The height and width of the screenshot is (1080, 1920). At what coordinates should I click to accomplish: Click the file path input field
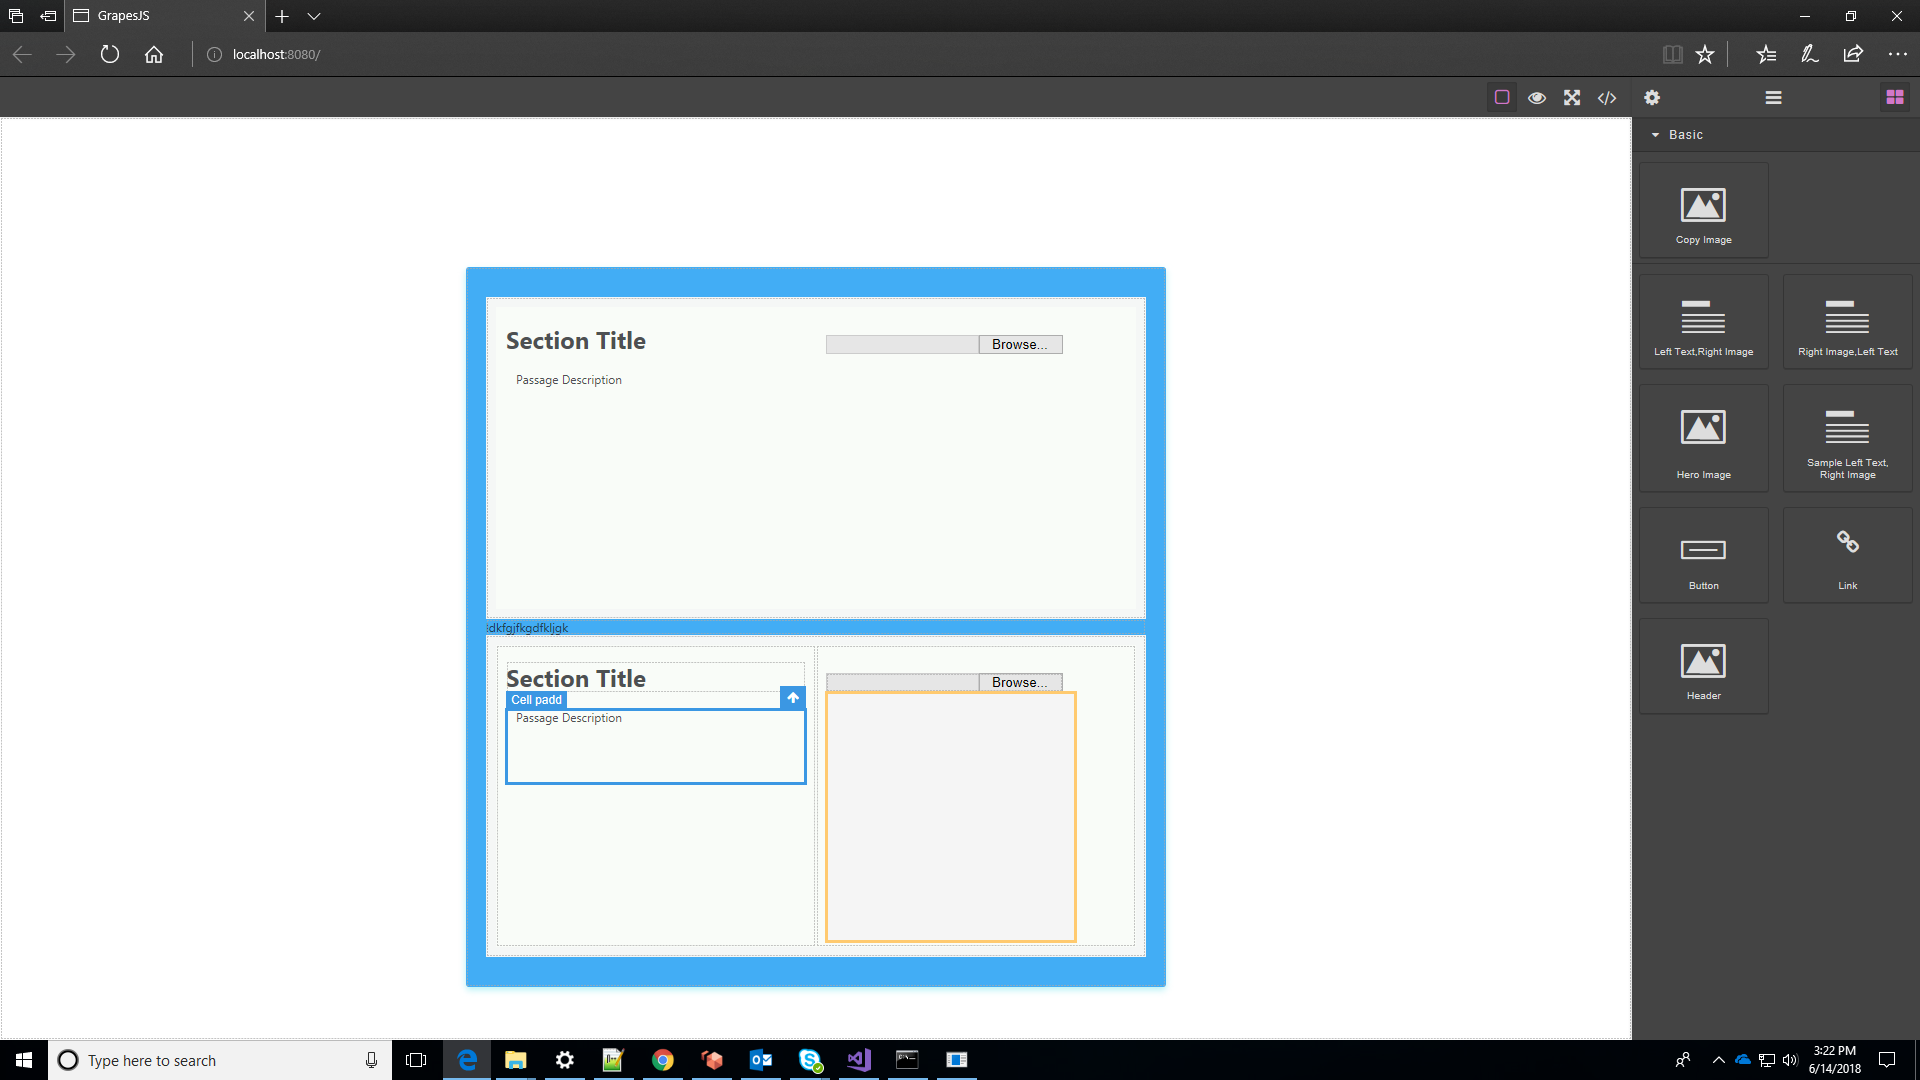pyautogui.click(x=900, y=344)
